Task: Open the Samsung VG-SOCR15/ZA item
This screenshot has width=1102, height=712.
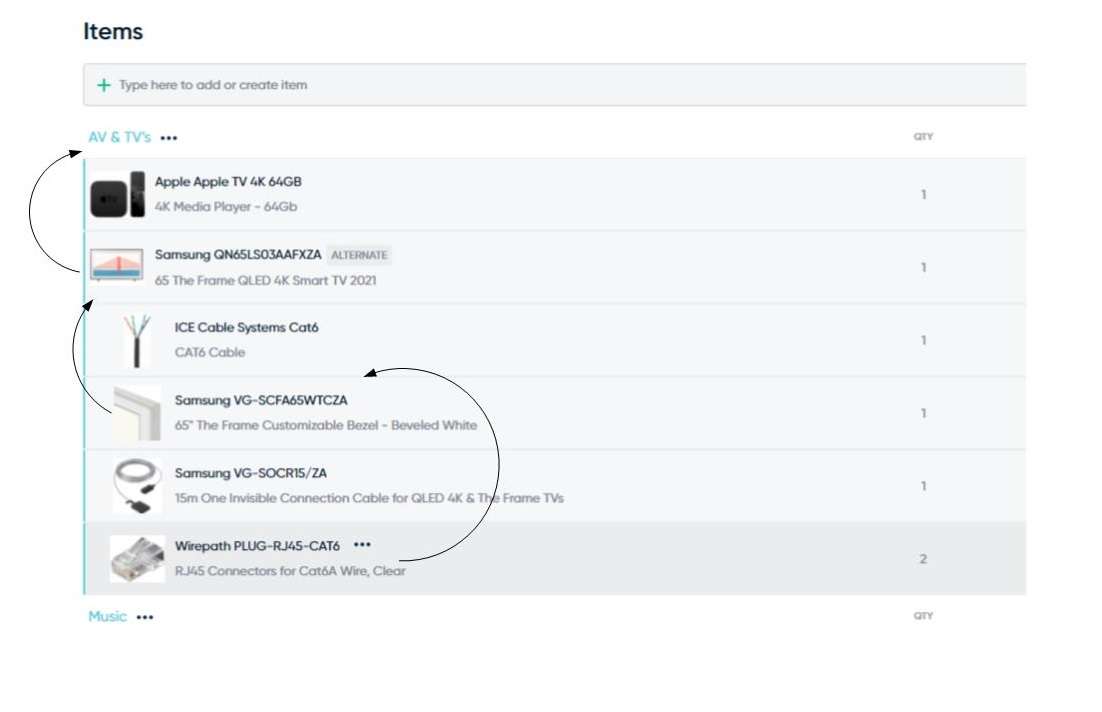Action: [x=251, y=473]
